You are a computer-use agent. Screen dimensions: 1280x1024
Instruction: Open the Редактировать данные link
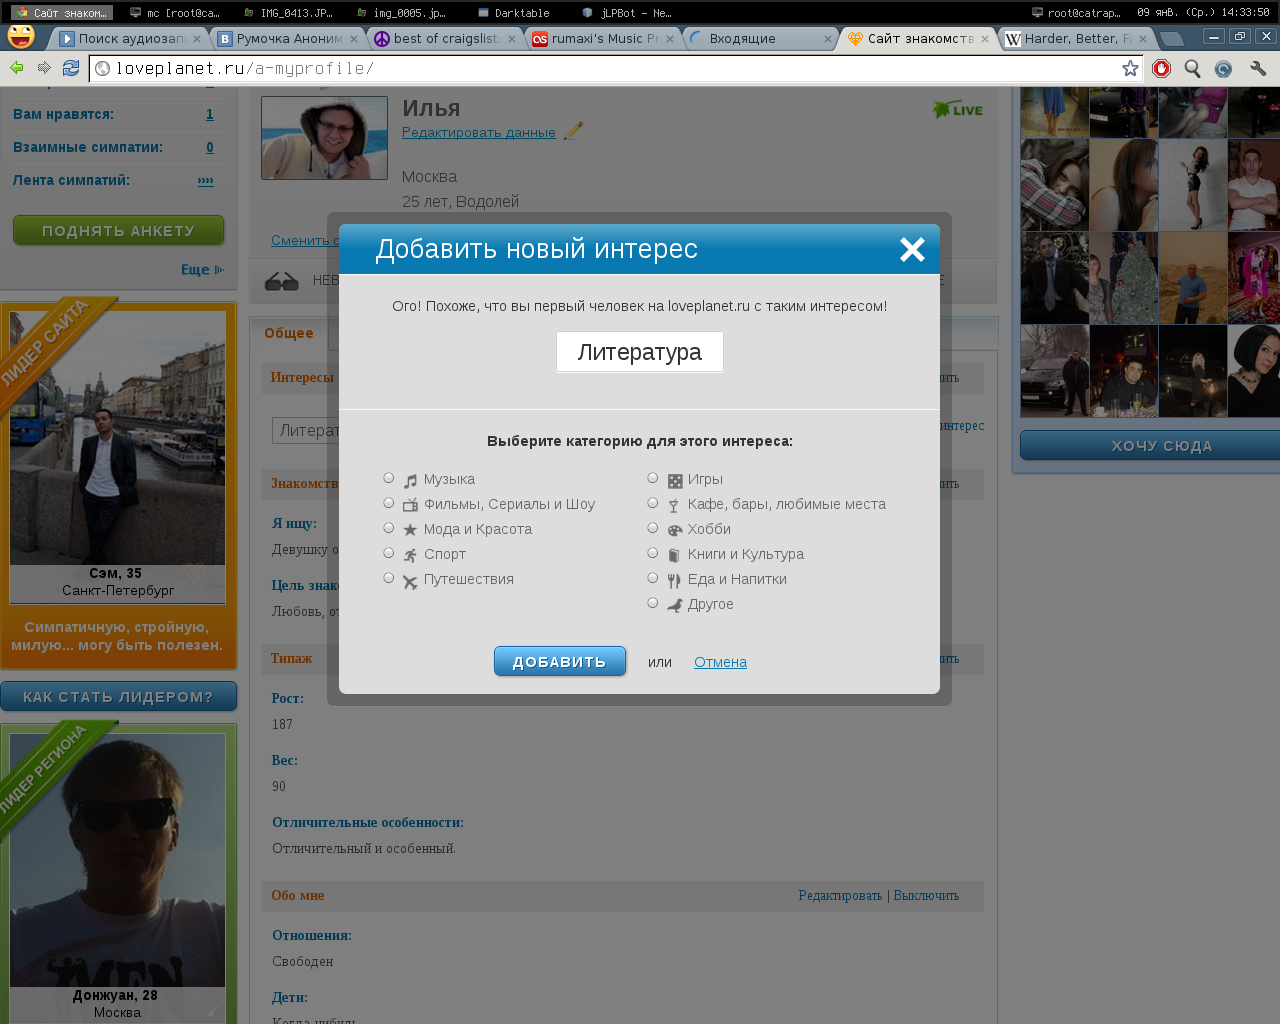click(479, 132)
